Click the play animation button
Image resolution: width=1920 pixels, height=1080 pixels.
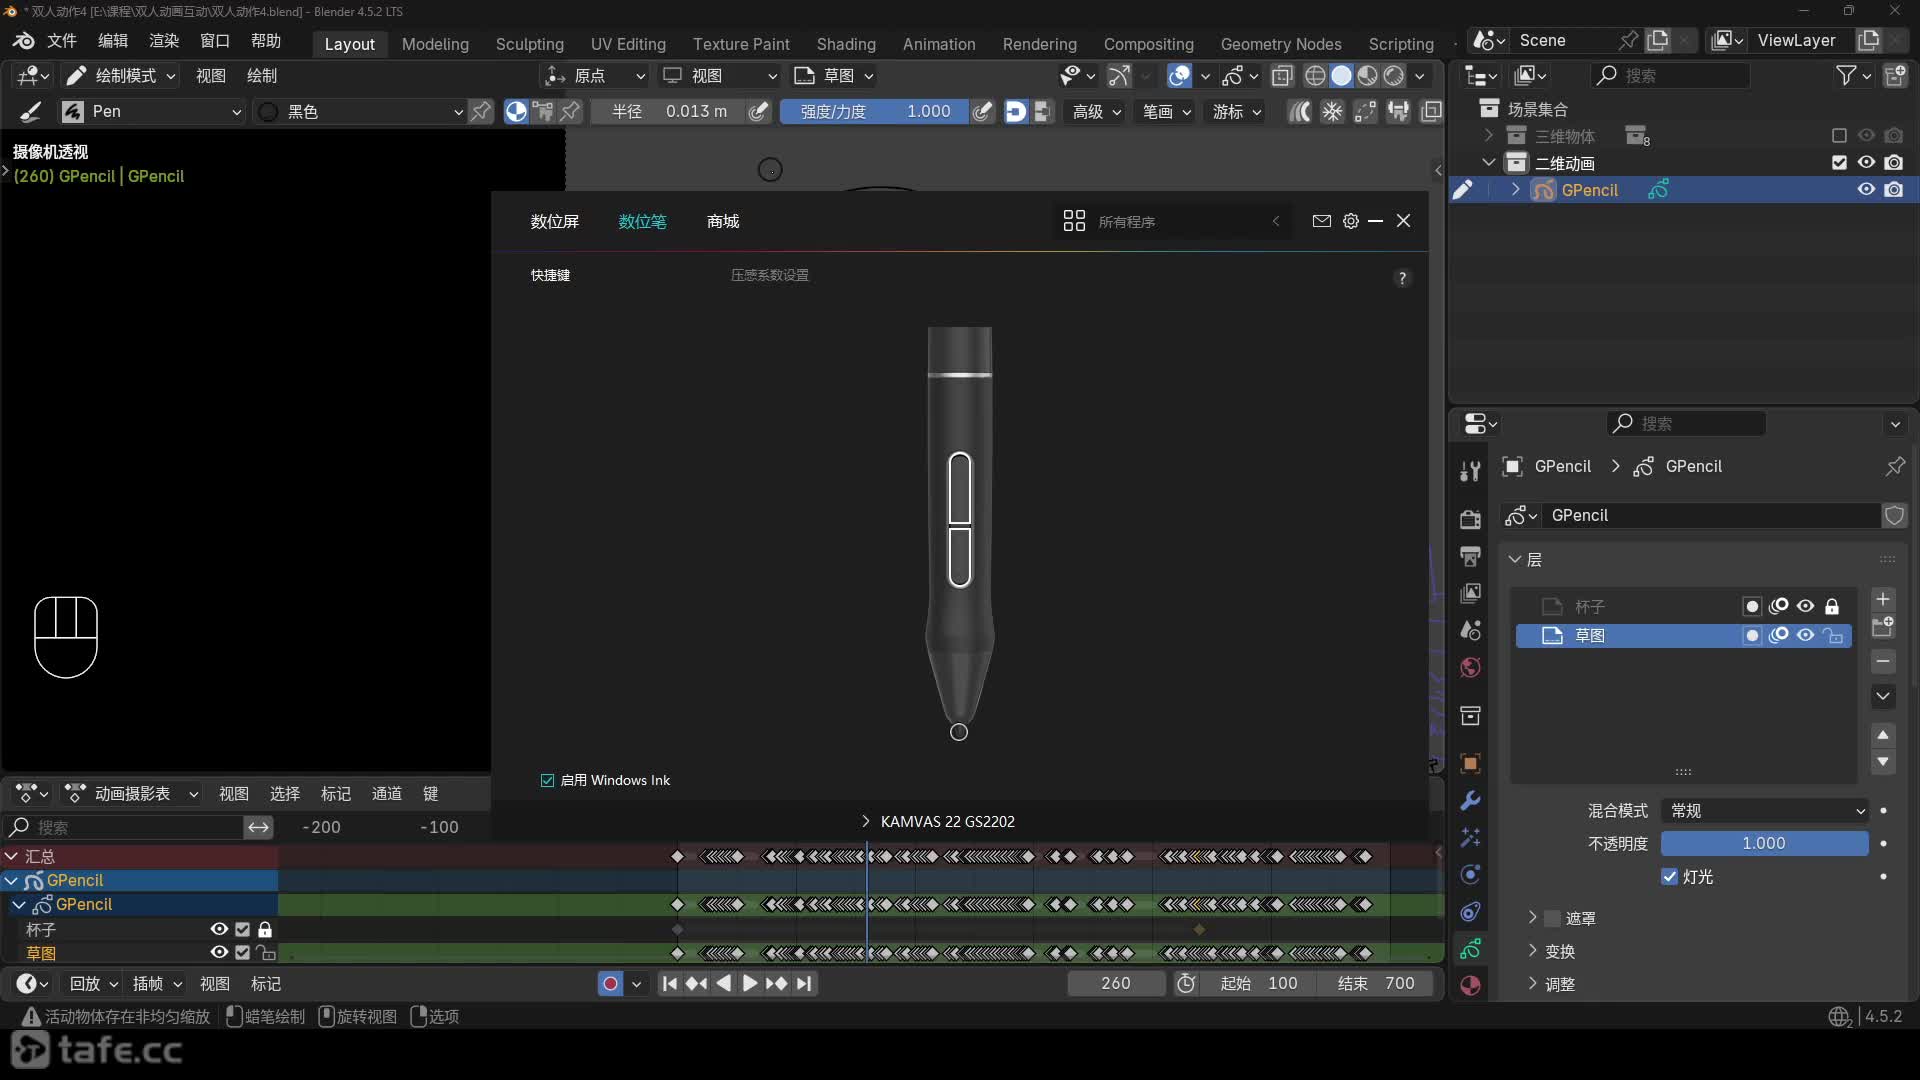pos(749,984)
